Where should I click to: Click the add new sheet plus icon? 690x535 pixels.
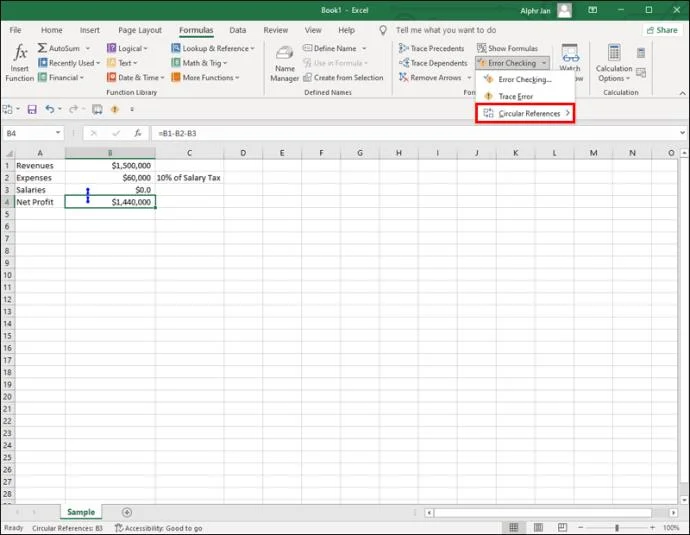click(127, 512)
